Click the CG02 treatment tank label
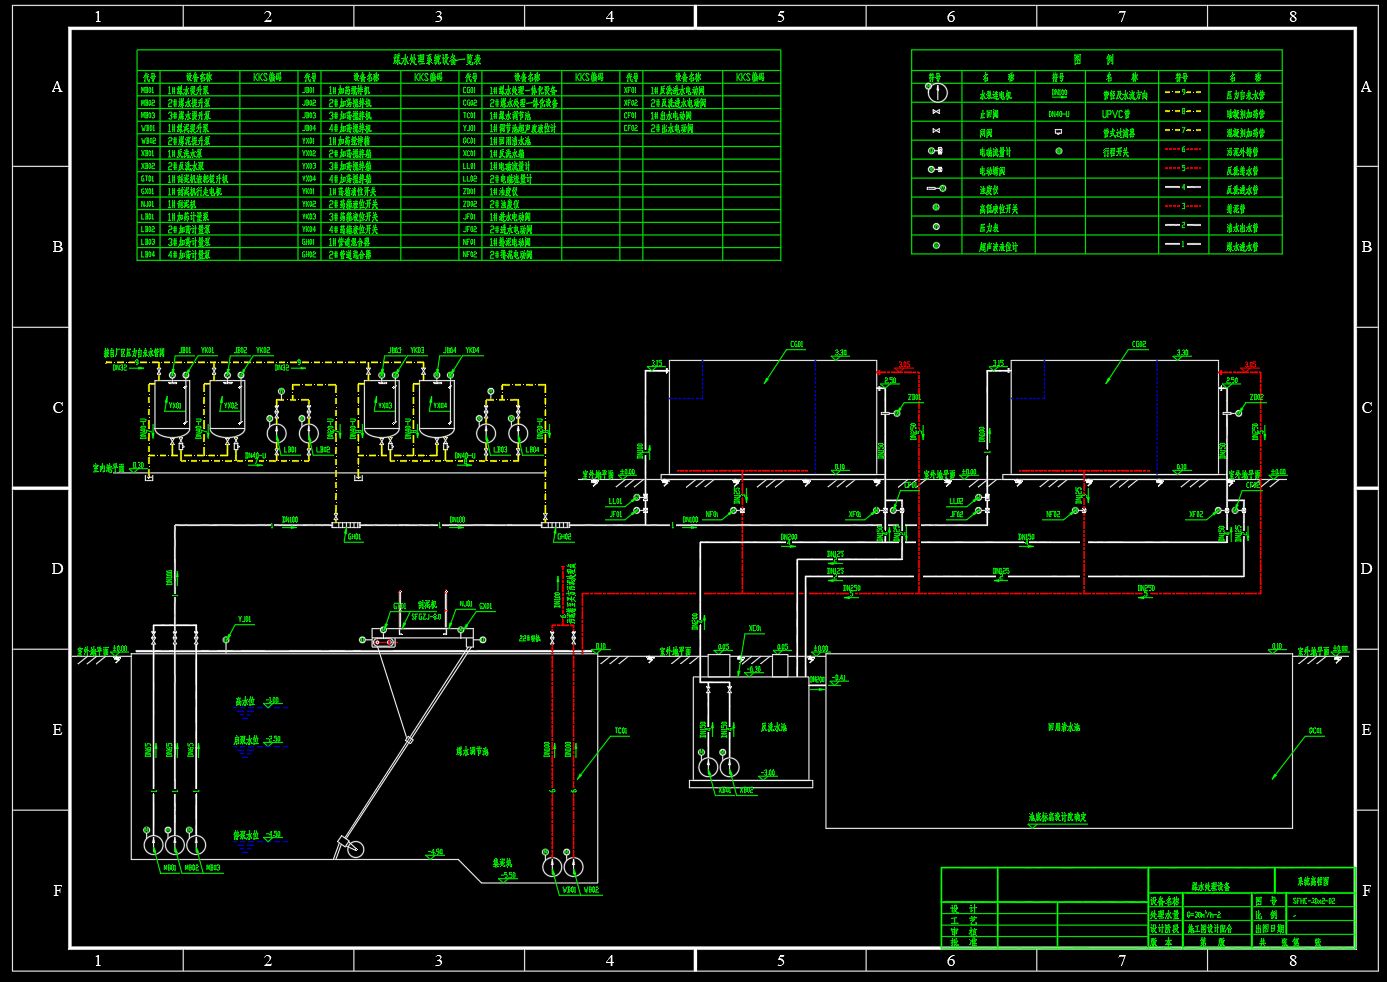 click(1138, 345)
